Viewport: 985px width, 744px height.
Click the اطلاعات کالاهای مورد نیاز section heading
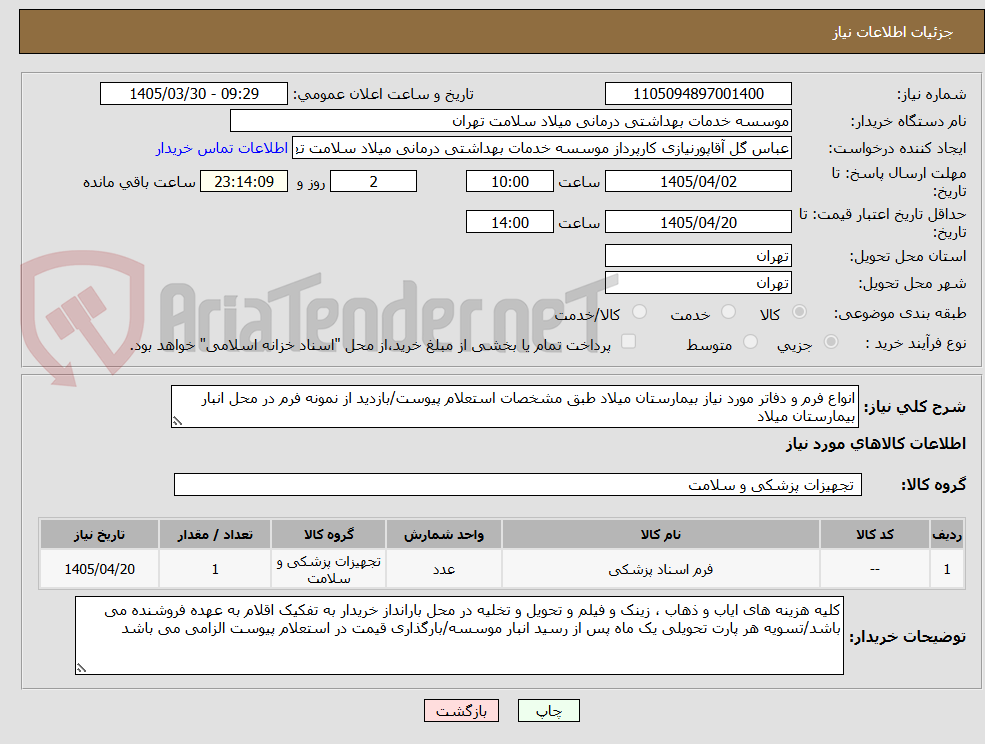coord(876,444)
